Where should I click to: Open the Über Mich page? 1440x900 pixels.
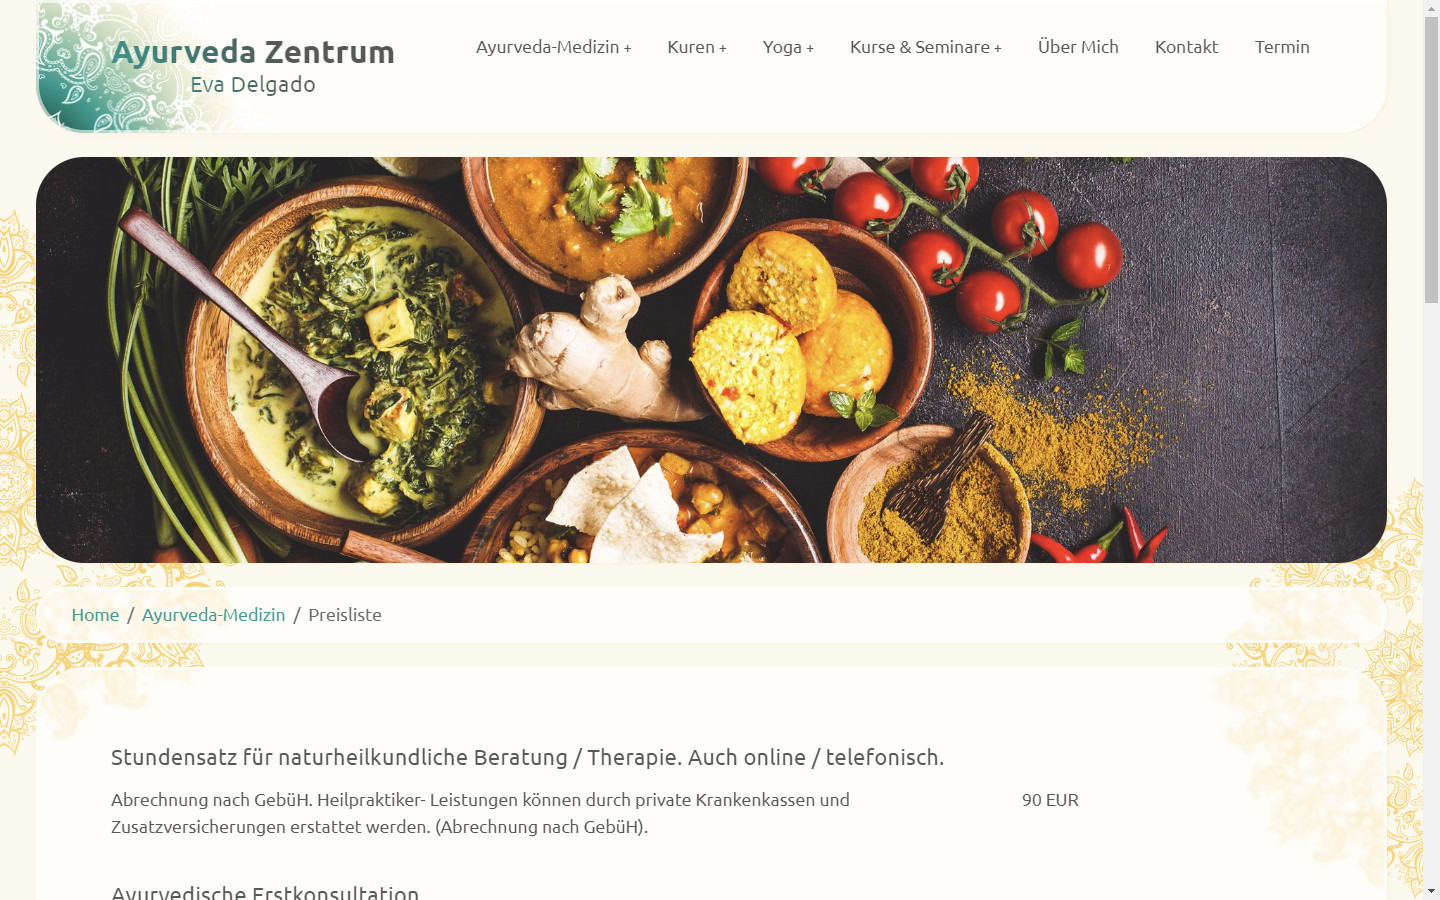1078,47
